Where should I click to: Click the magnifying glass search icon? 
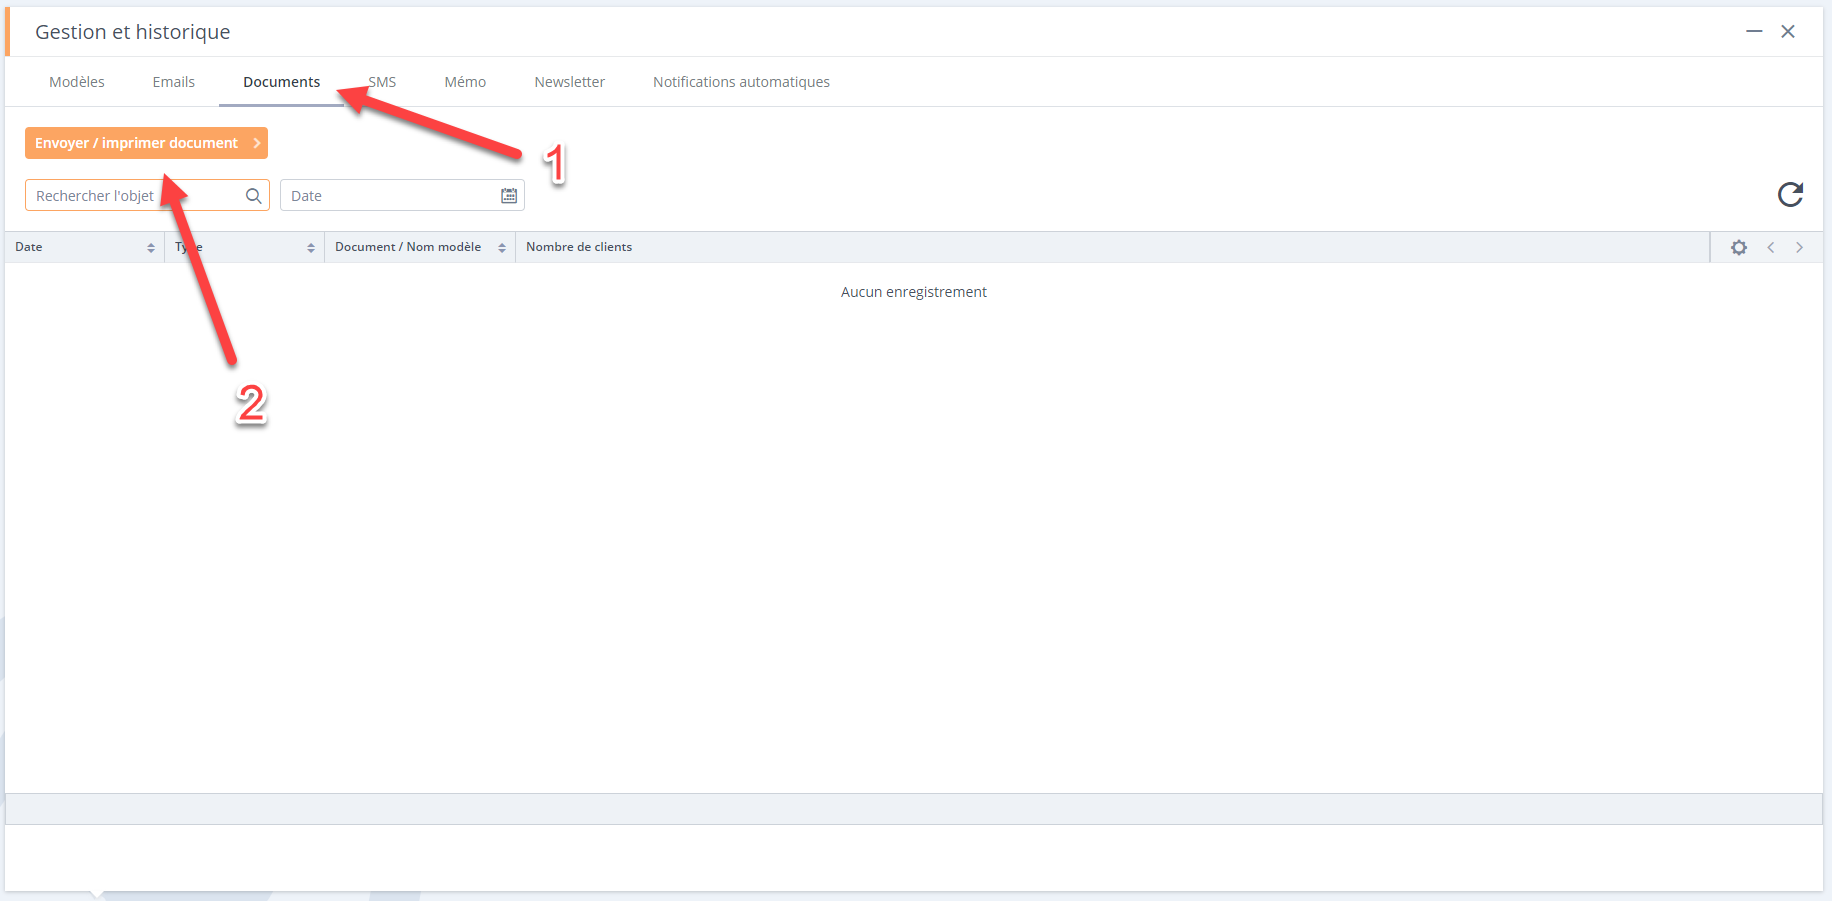[254, 196]
